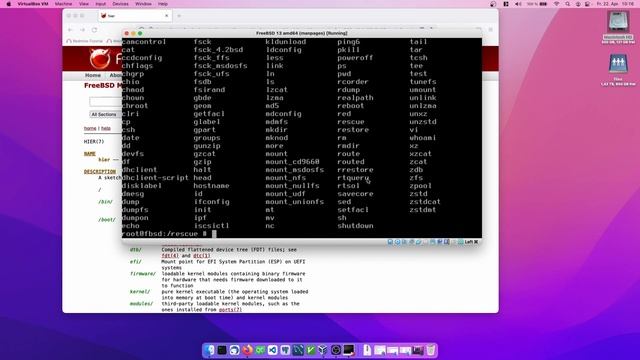The width and height of the screenshot is (640, 360).
Task: Open Wi-Fi status in menu bar
Action: click(556, 4)
